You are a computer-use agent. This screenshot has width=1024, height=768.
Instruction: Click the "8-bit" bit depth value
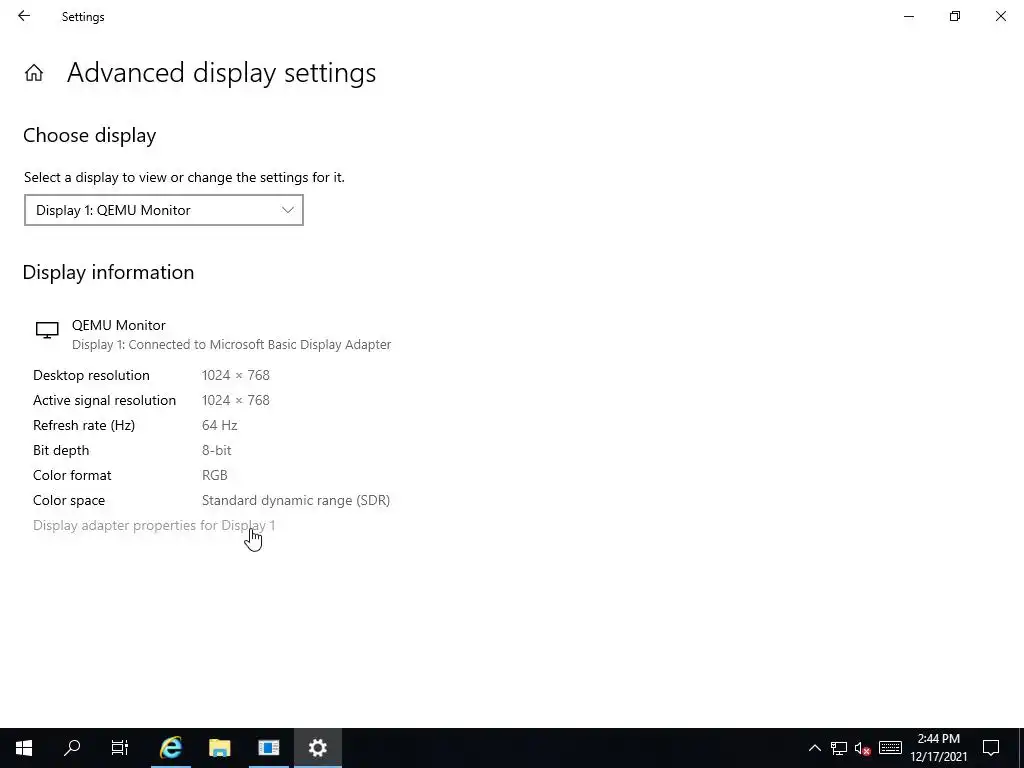click(x=216, y=450)
